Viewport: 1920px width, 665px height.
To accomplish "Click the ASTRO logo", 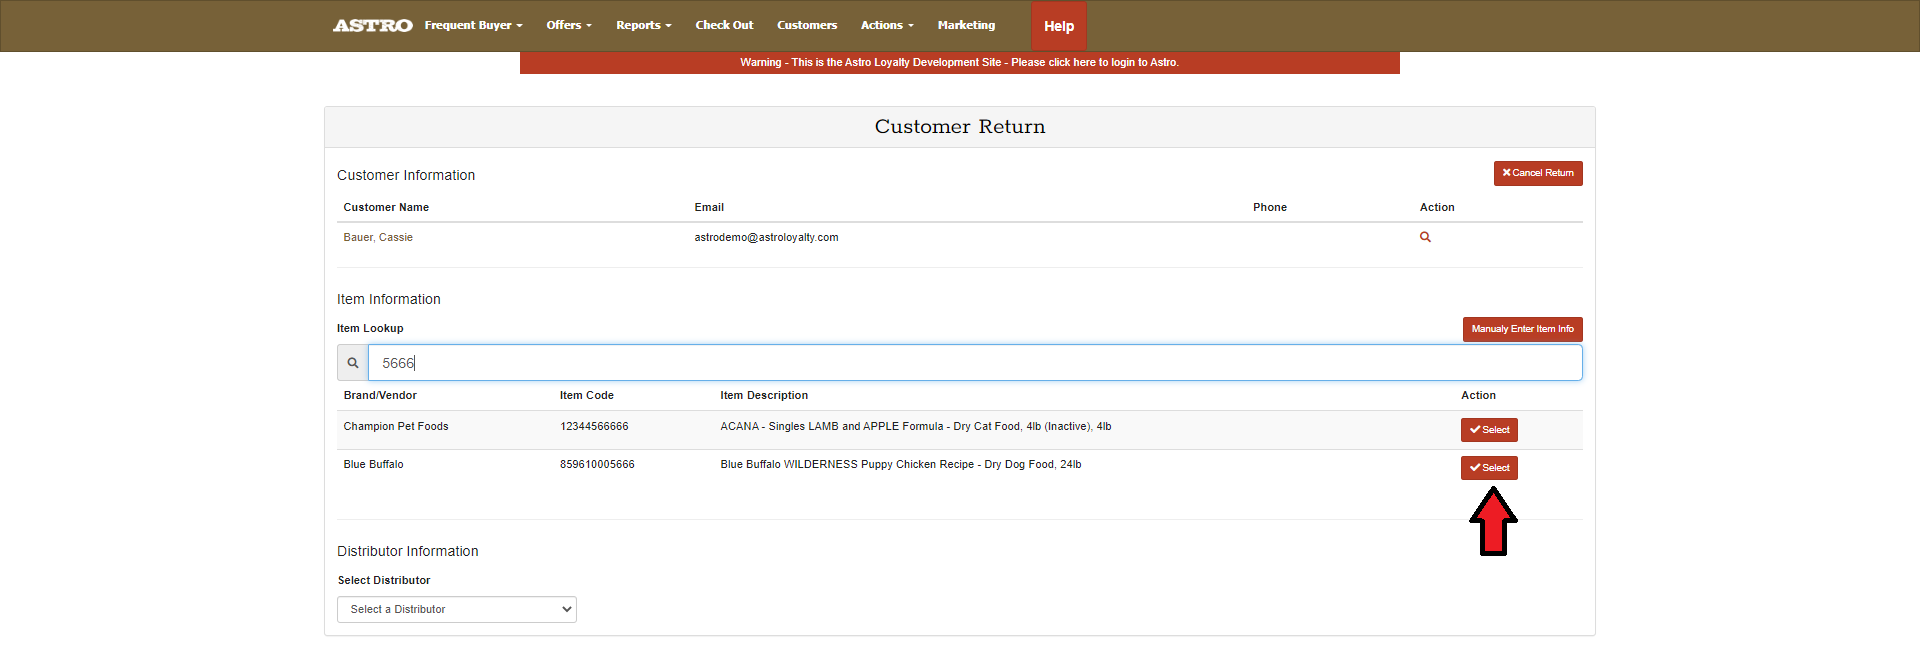I will click(372, 26).
